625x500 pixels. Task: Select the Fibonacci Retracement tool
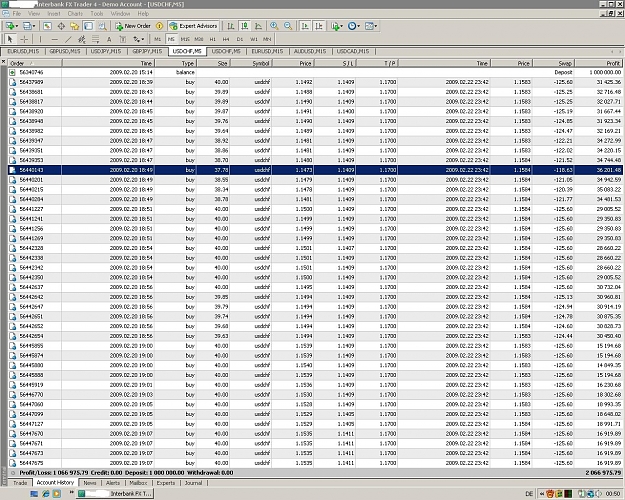point(96,39)
